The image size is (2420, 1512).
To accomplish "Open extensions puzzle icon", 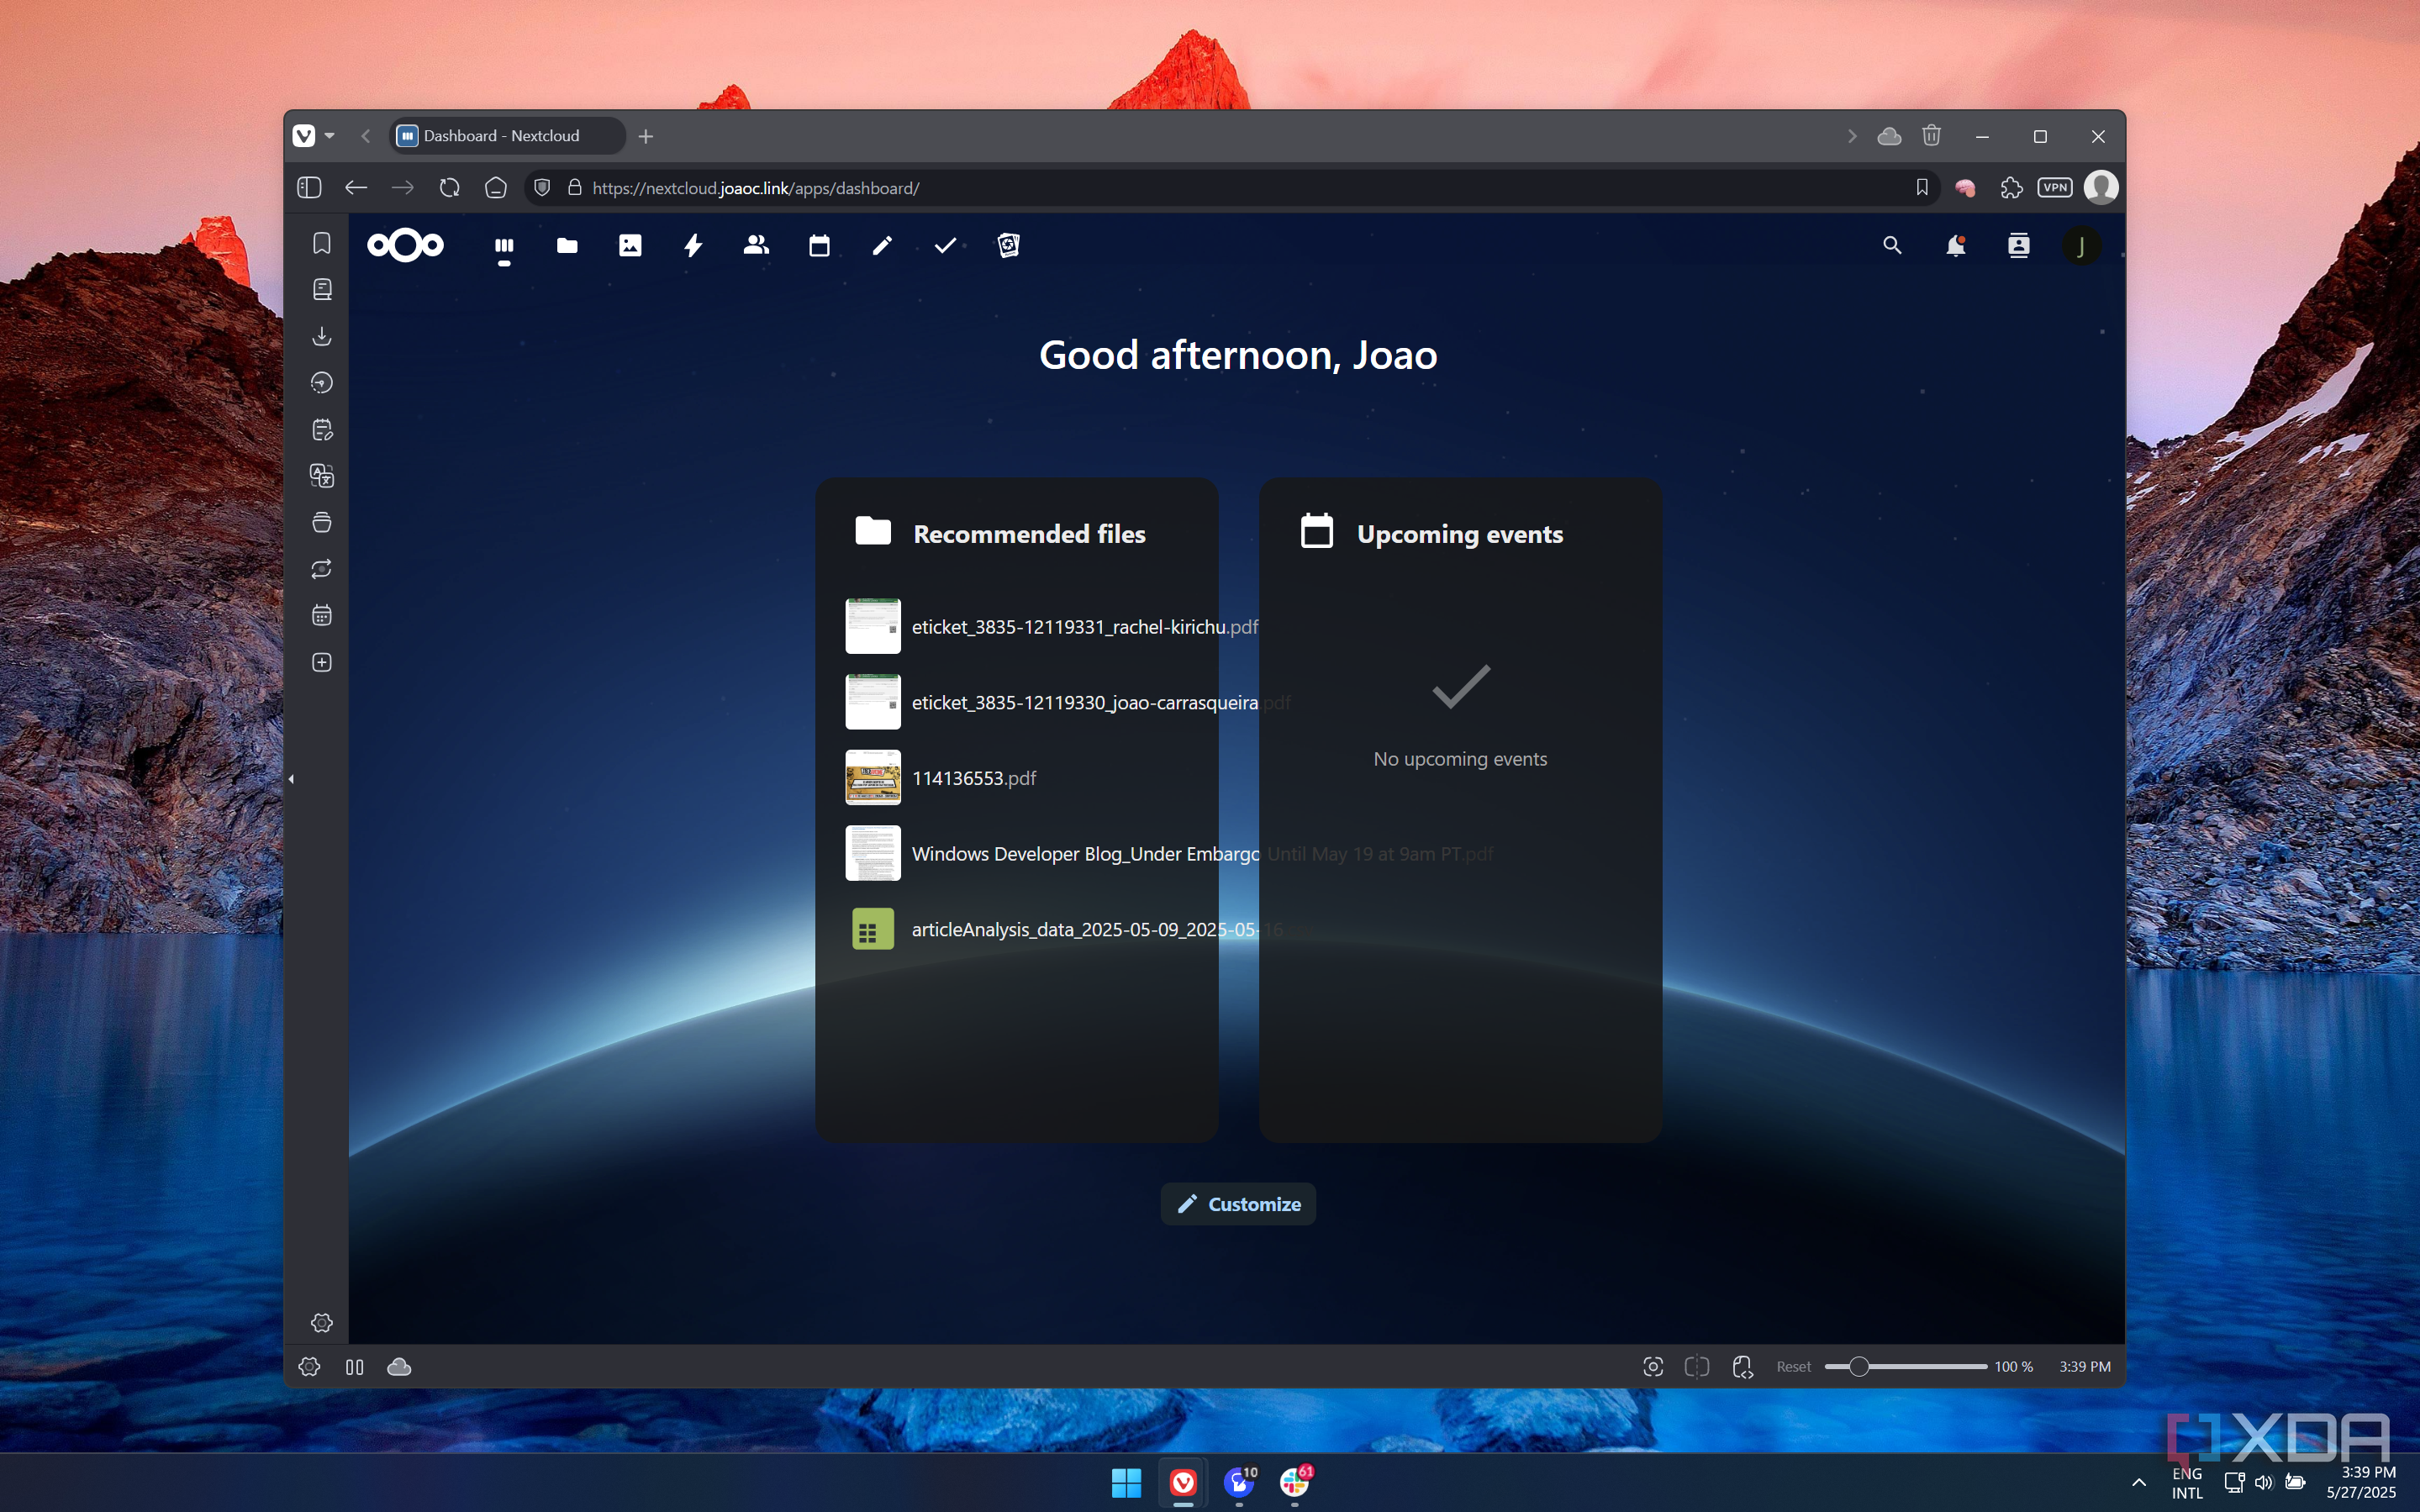I will coord(2011,187).
